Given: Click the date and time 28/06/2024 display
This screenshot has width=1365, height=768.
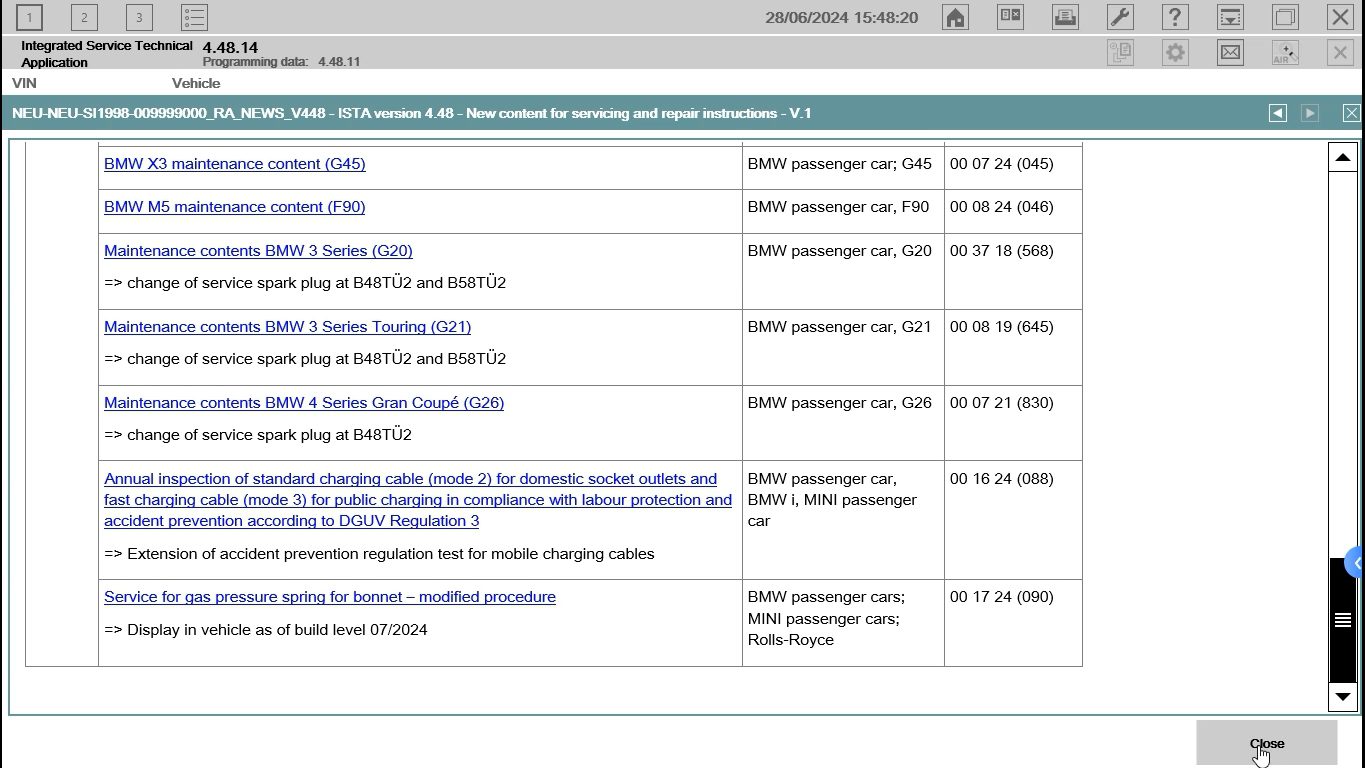Looking at the screenshot, I should [x=841, y=17].
